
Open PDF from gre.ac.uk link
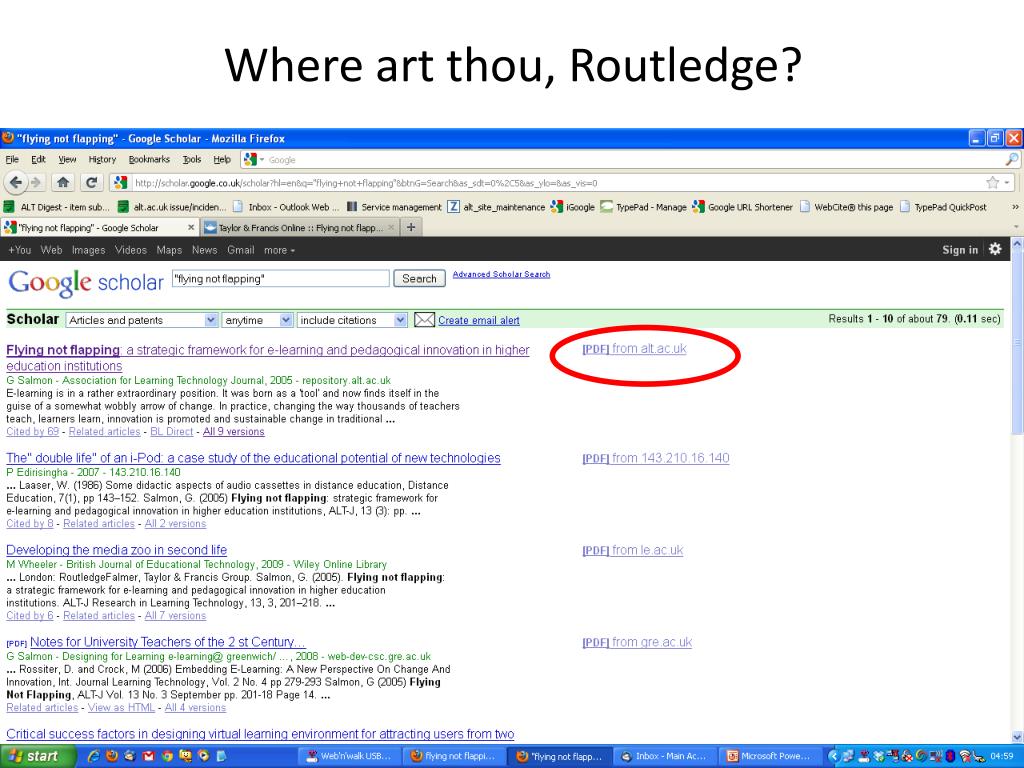pos(637,643)
